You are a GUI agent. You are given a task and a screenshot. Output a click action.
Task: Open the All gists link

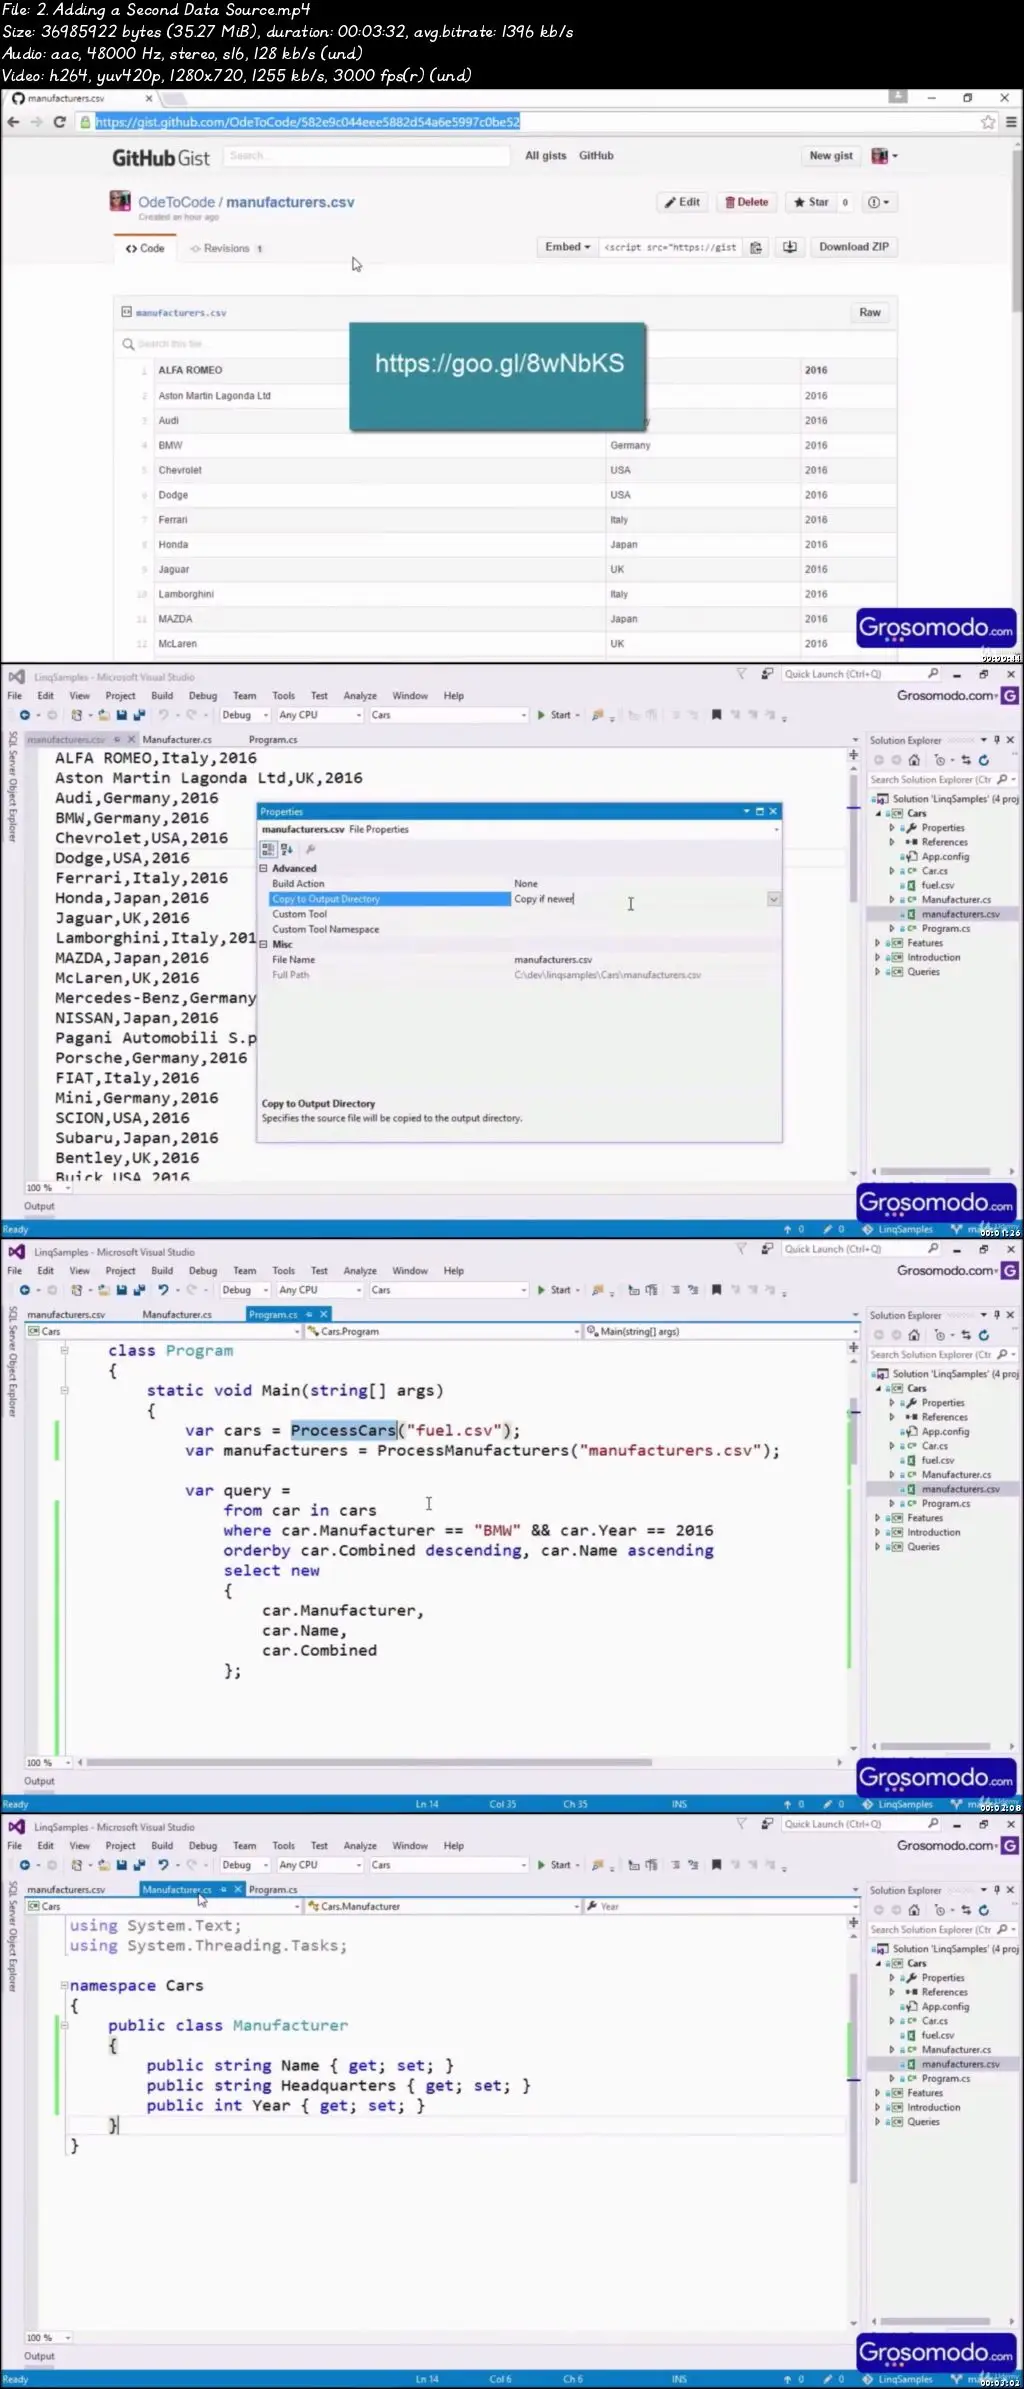546,156
